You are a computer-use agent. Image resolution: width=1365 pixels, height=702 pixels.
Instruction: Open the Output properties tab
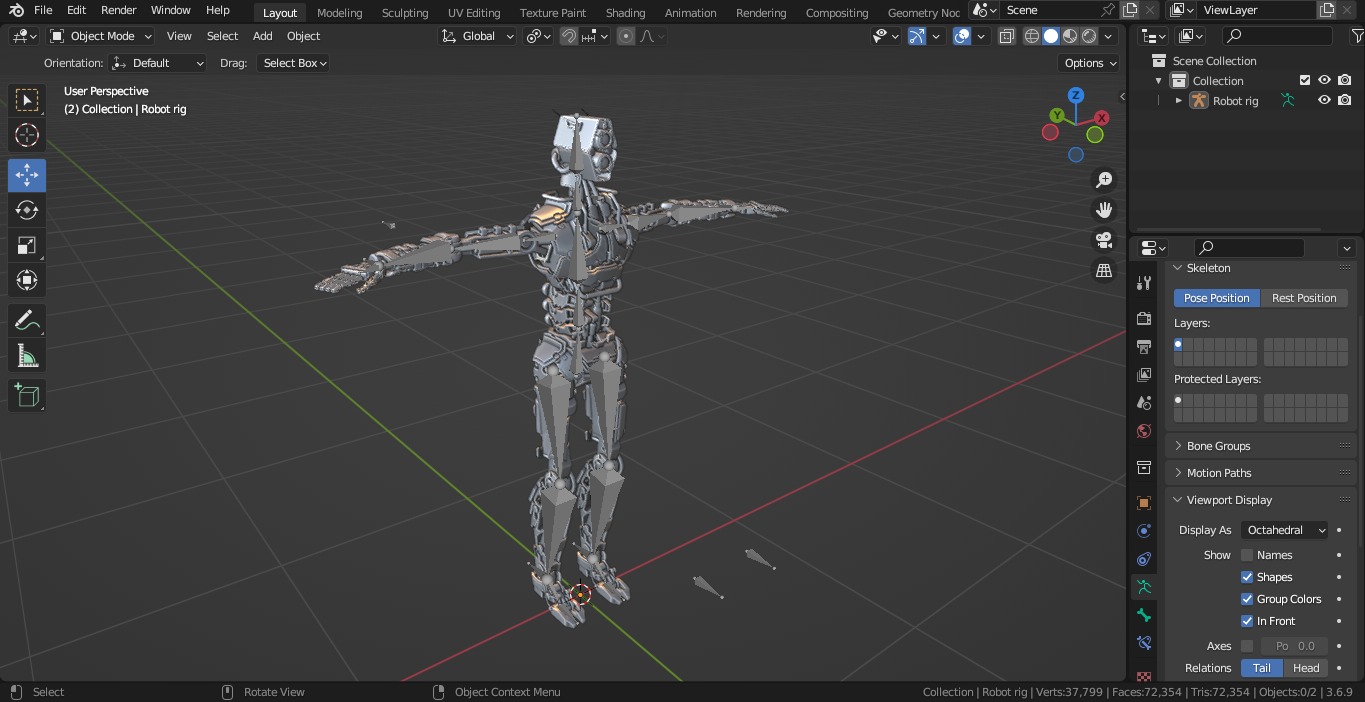pos(1144,346)
